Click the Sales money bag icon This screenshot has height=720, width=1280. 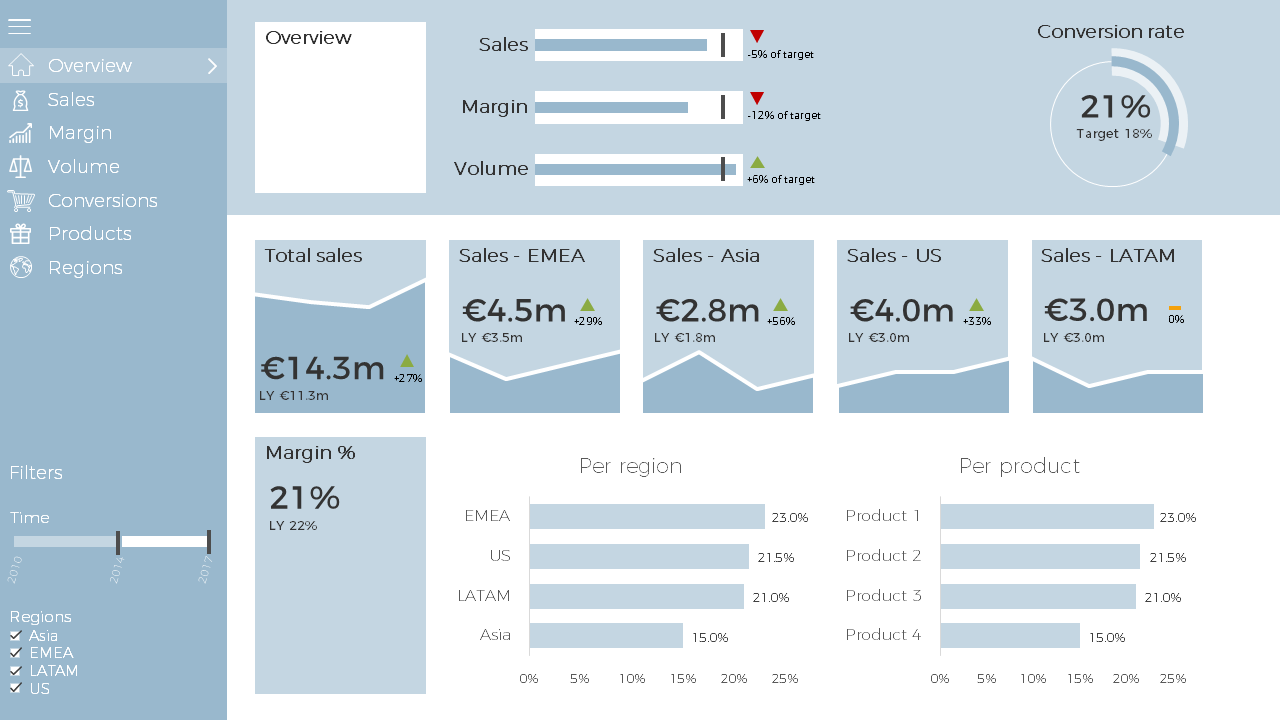point(21,100)
